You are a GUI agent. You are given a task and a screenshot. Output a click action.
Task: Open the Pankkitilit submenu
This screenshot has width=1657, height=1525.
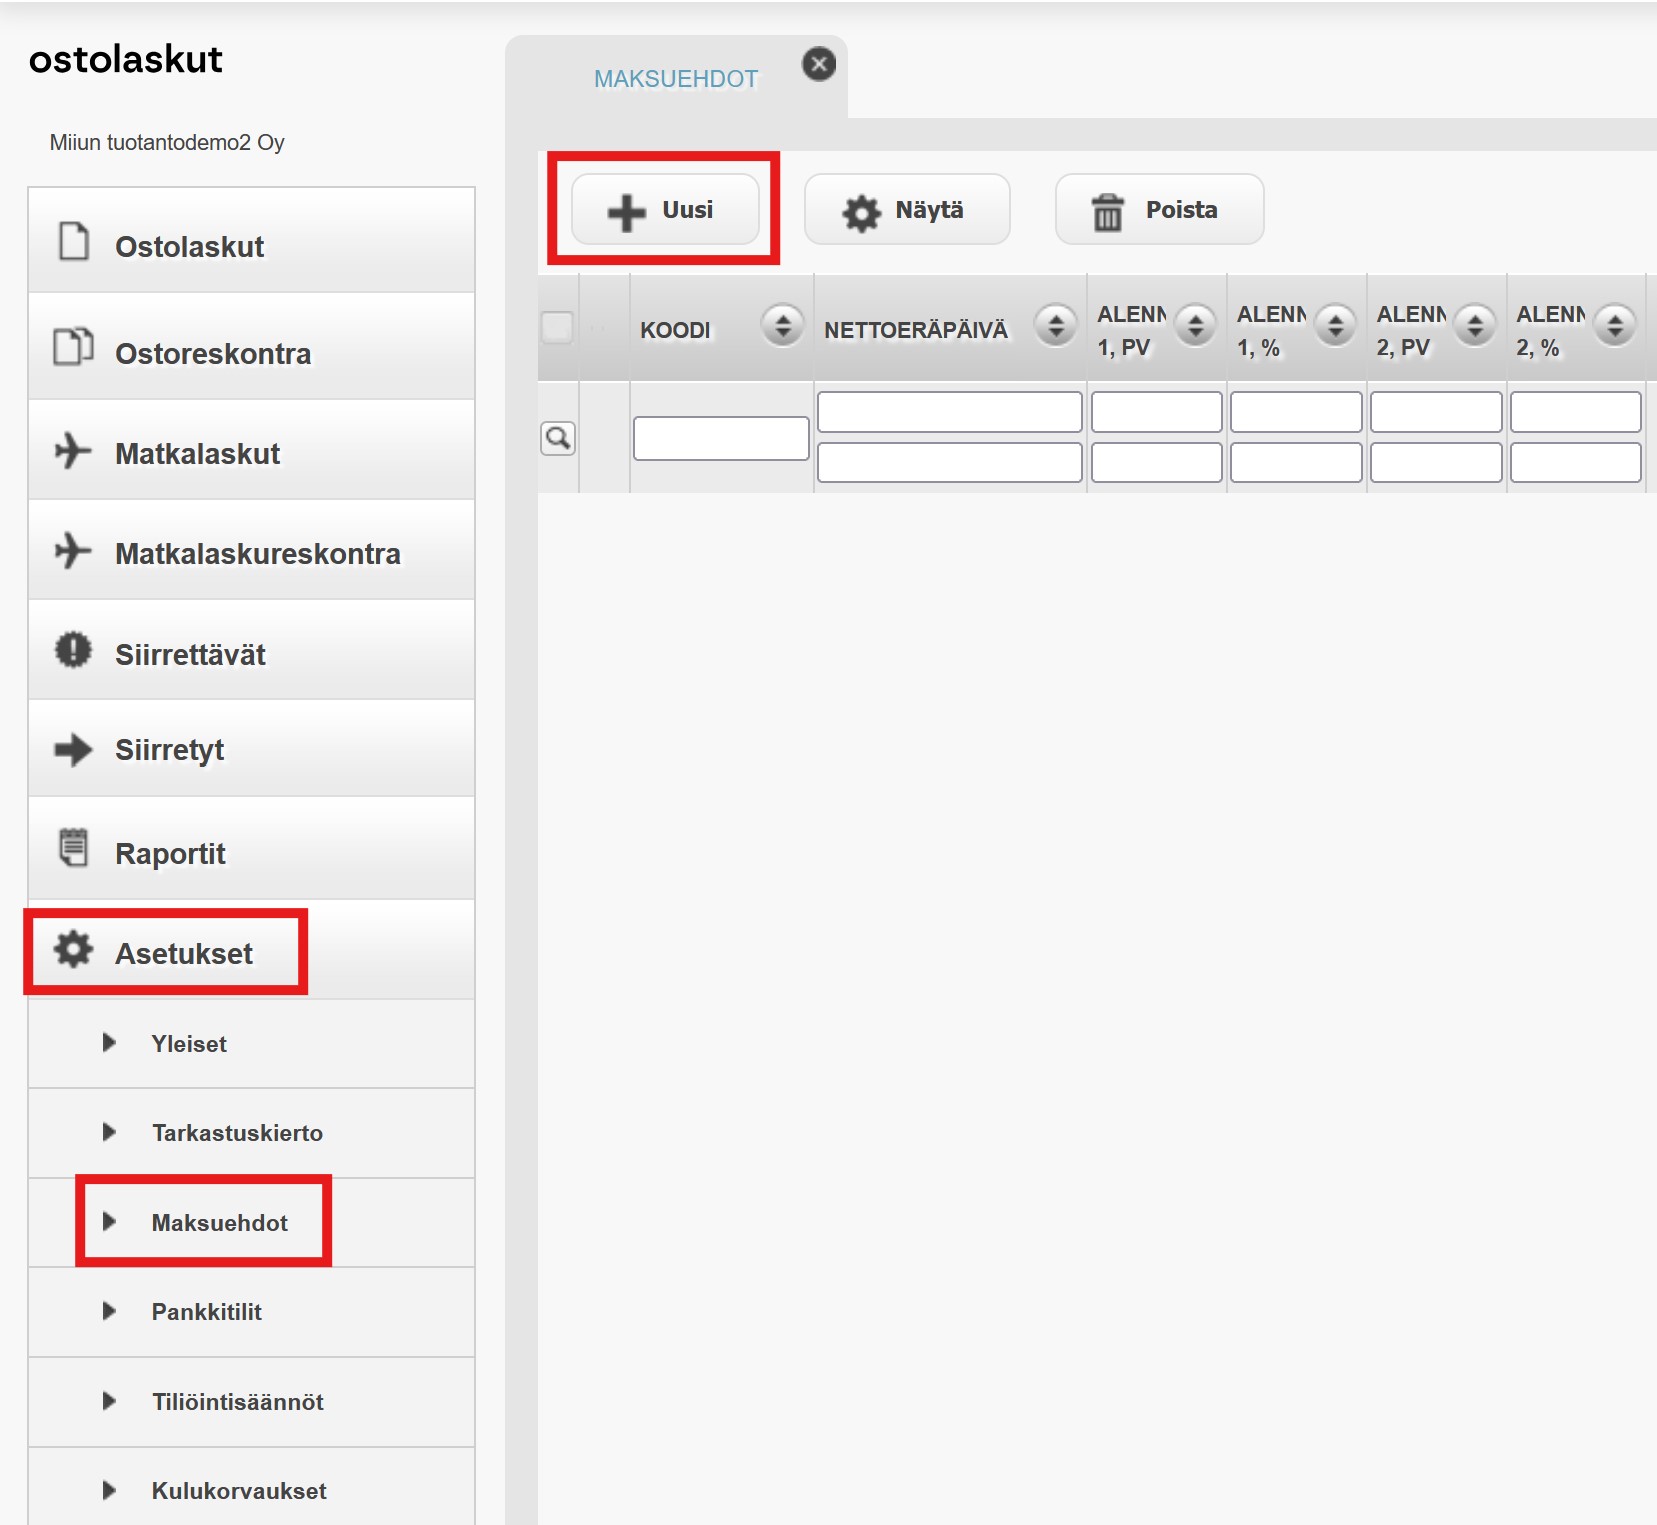[252, 1312]
